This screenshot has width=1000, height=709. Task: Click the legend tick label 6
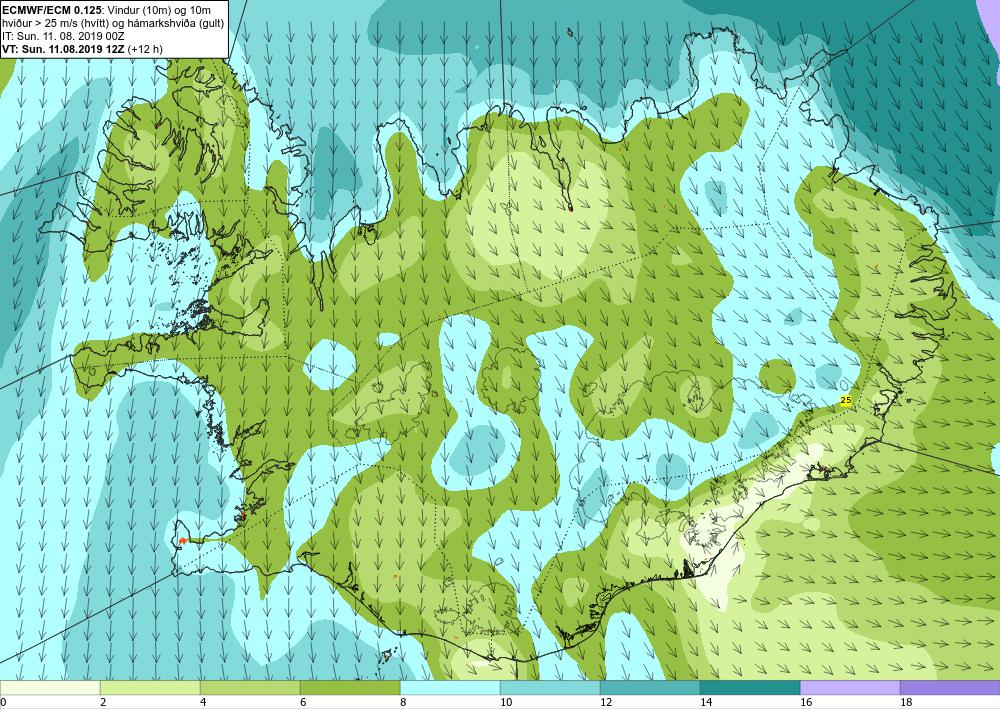[304, 702]
